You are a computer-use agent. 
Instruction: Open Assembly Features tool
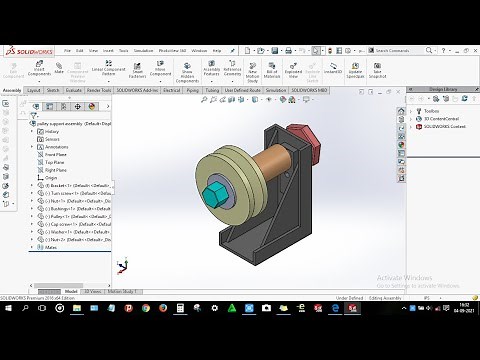212,68
